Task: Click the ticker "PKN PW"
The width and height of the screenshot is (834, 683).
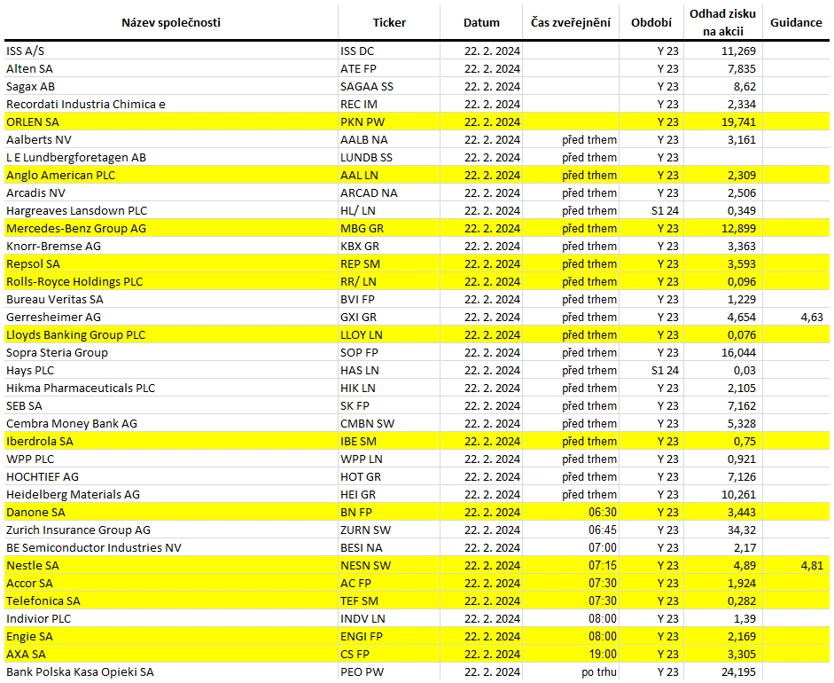Action: point(362,122)
